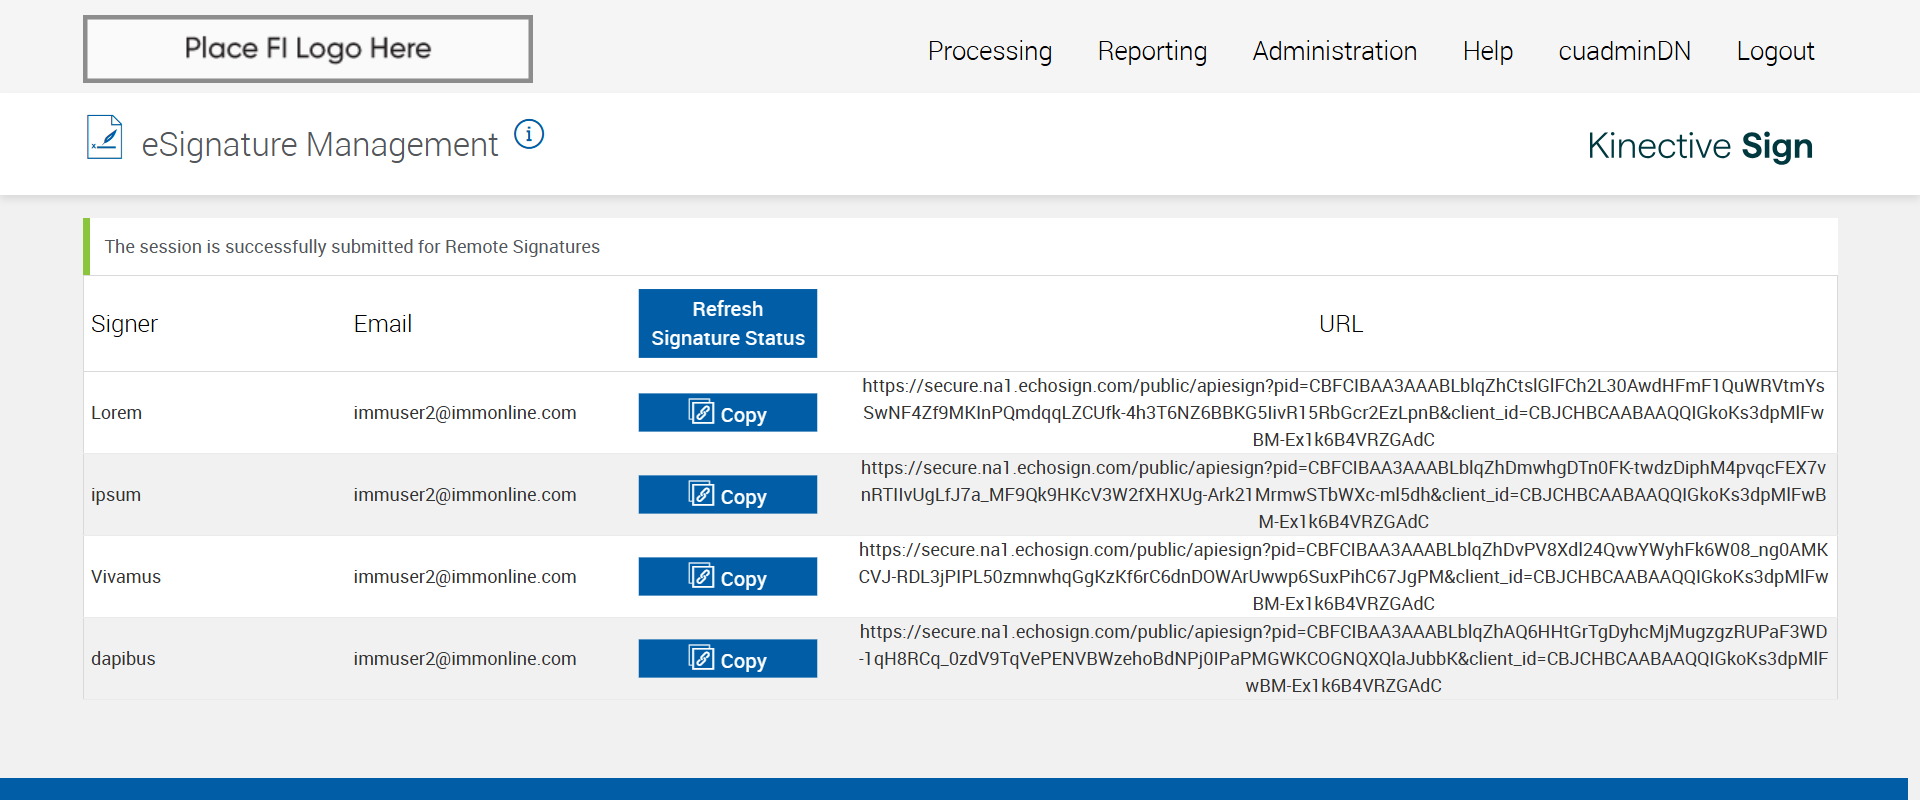Viewport: 1920px width, 800px height.
Task: Click the copy icon in ipsum's row
Action: (701, 494)
